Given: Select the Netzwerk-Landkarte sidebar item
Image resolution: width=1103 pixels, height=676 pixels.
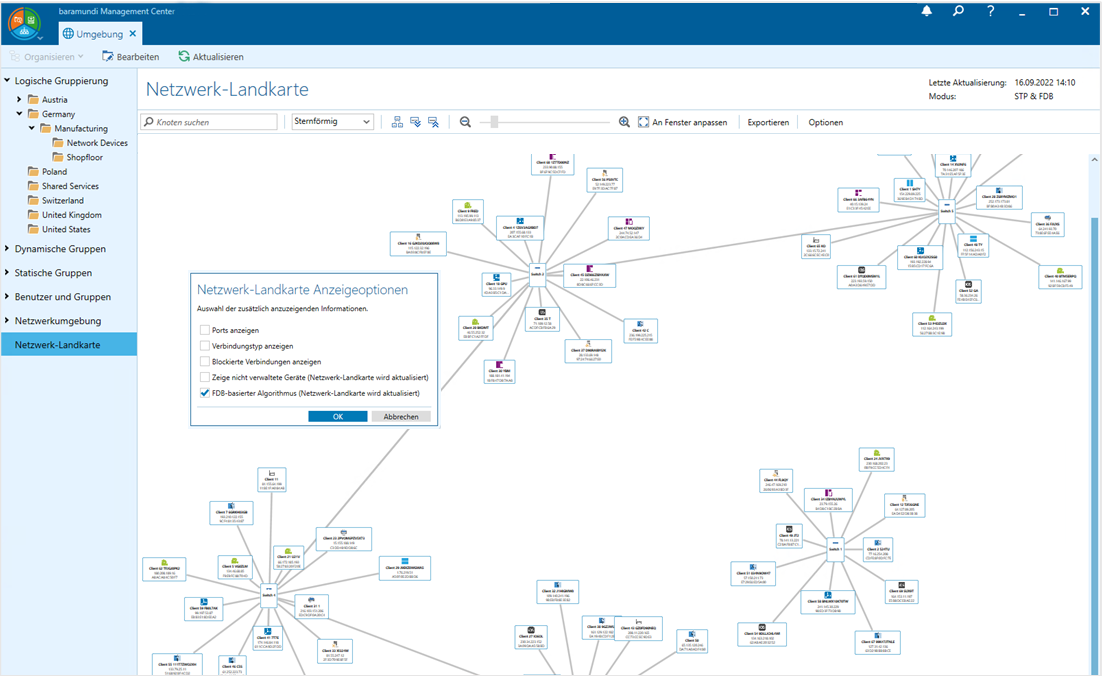Looking at the screenshot, I should tap(69, 345).
